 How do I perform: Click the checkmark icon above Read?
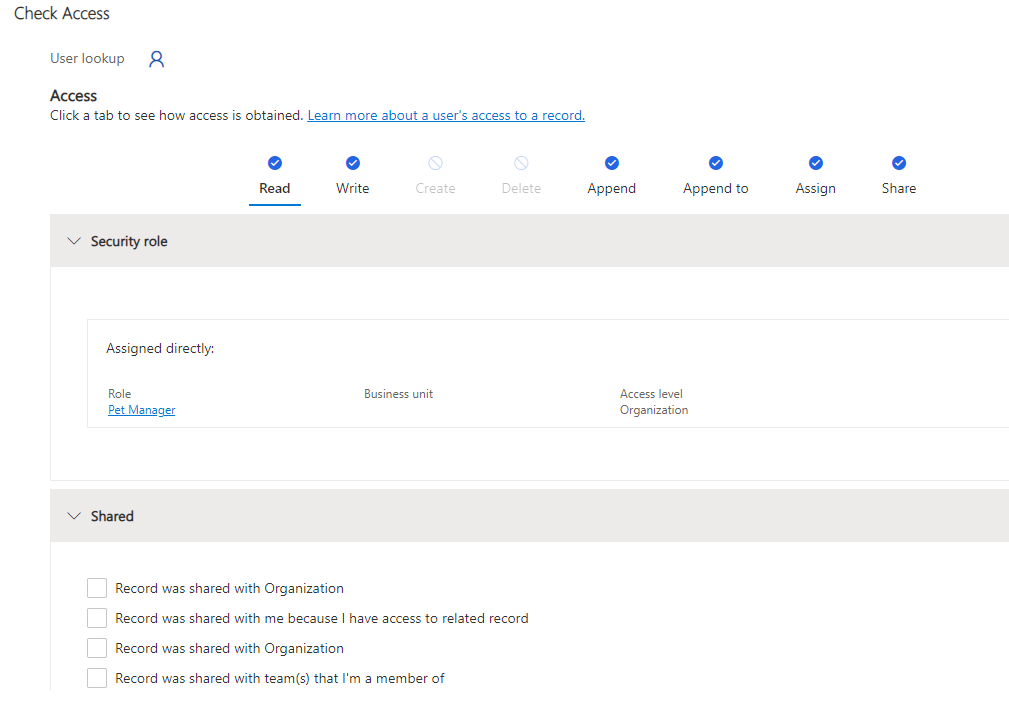coord(274,162)
